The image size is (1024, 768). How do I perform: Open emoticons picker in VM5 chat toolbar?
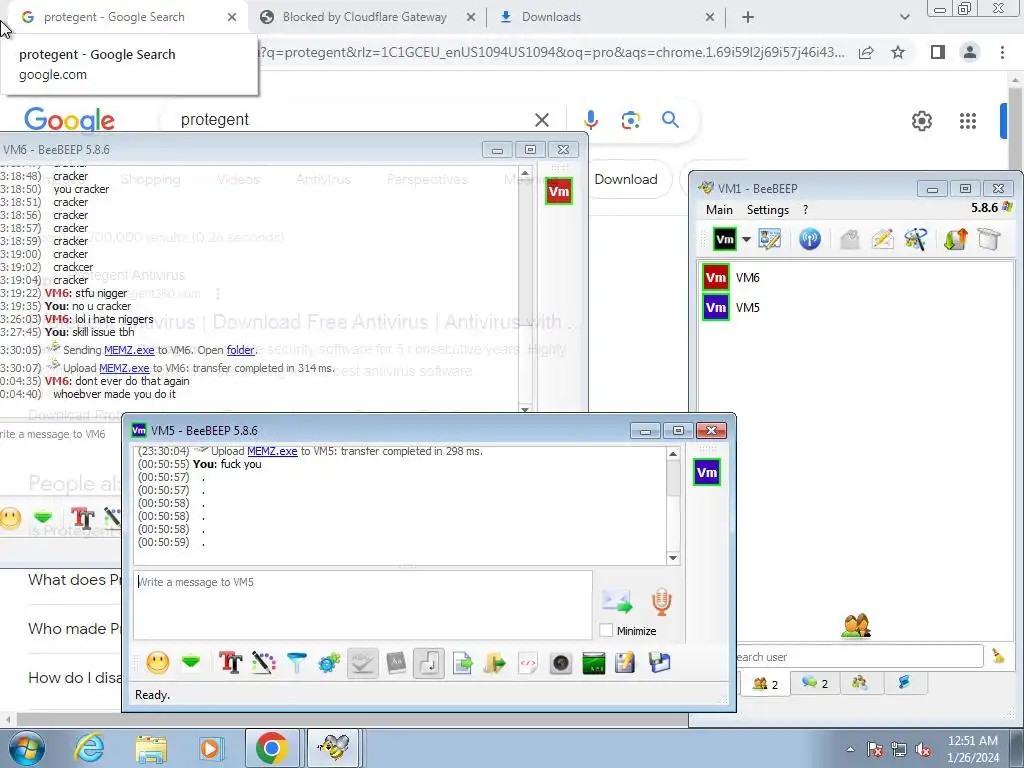pos(157,663)
